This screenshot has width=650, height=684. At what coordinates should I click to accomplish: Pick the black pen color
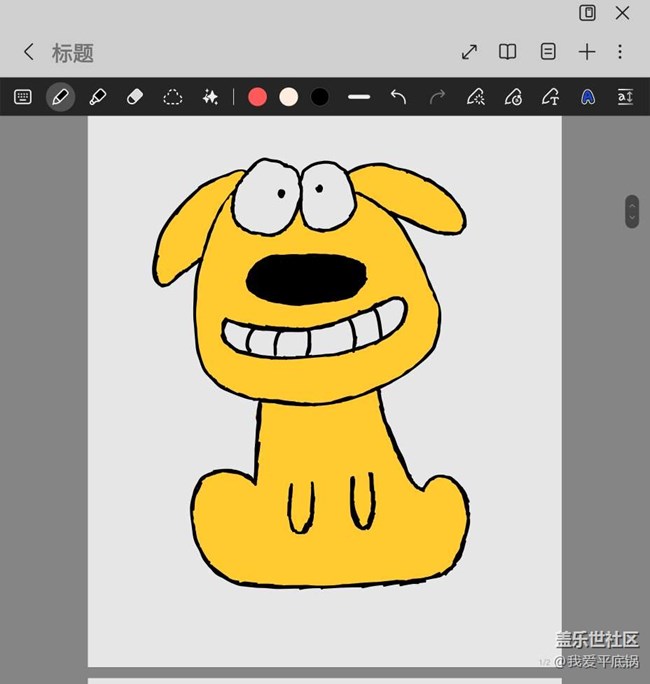[320, 97]
